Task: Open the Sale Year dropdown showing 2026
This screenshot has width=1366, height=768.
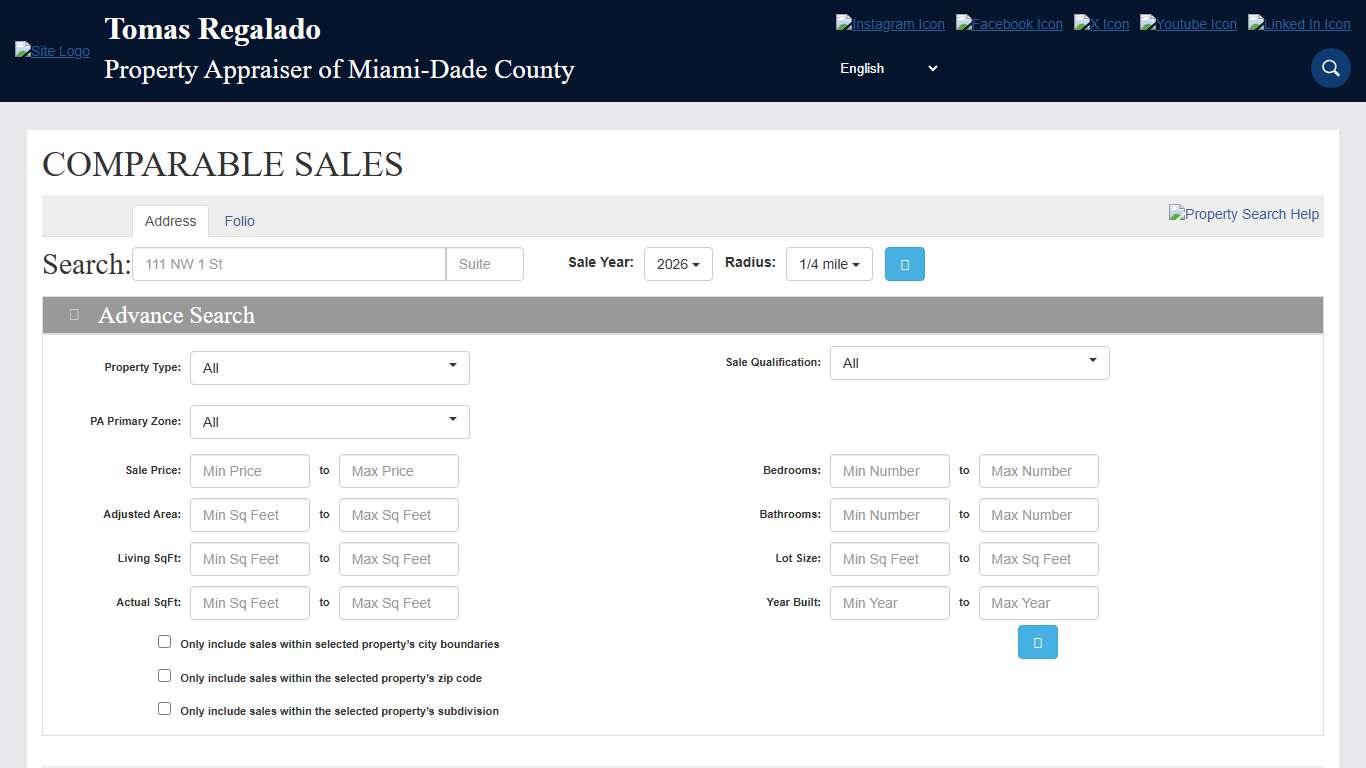Action: point(678,264)
